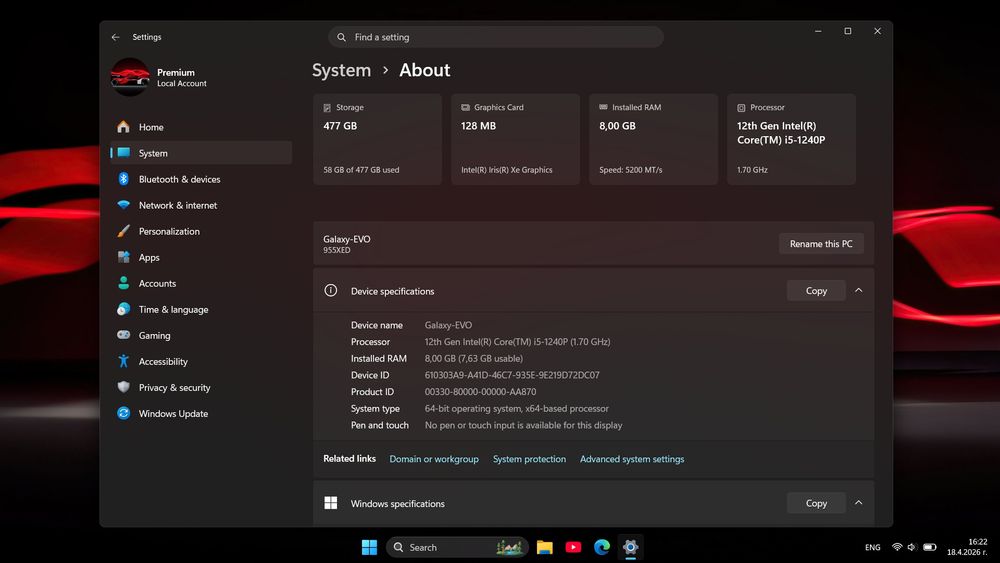This screenshot has width=1000, height=563.
Task: Click the Time & language globe icon
Action: tap(124, 309)
